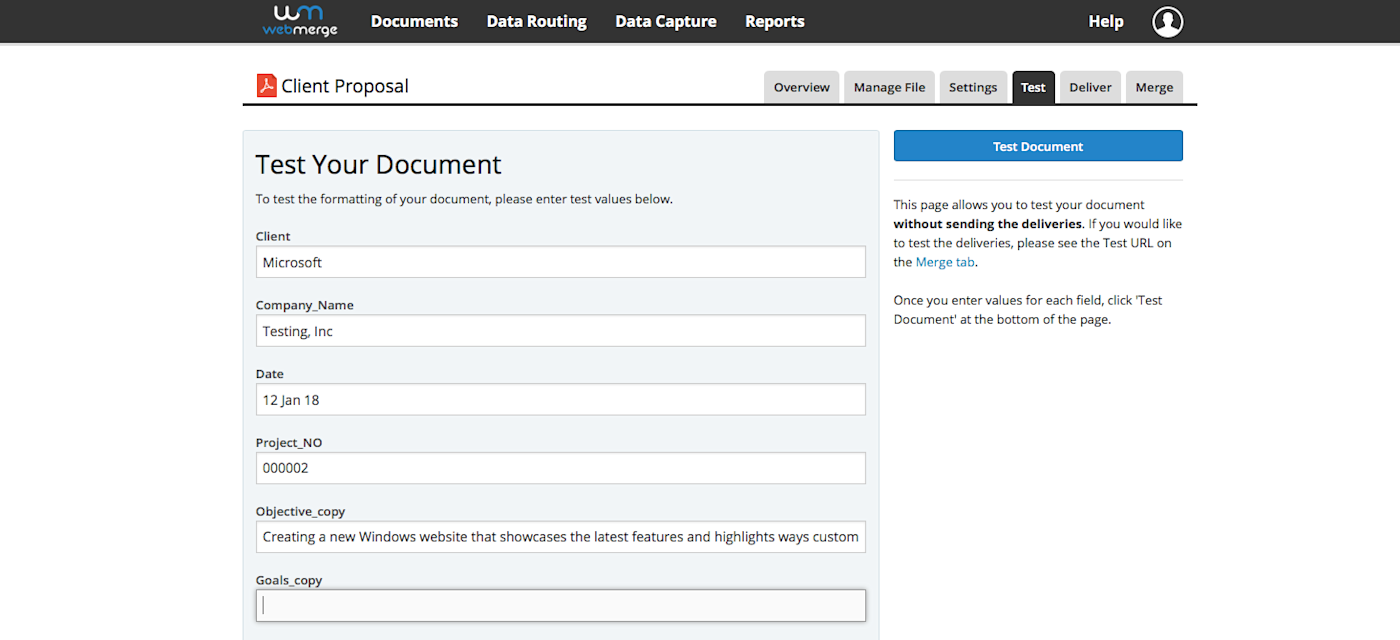Click the Client field containing Microsoft
Screen dimensions: 1400x640
tap(561, 262)
